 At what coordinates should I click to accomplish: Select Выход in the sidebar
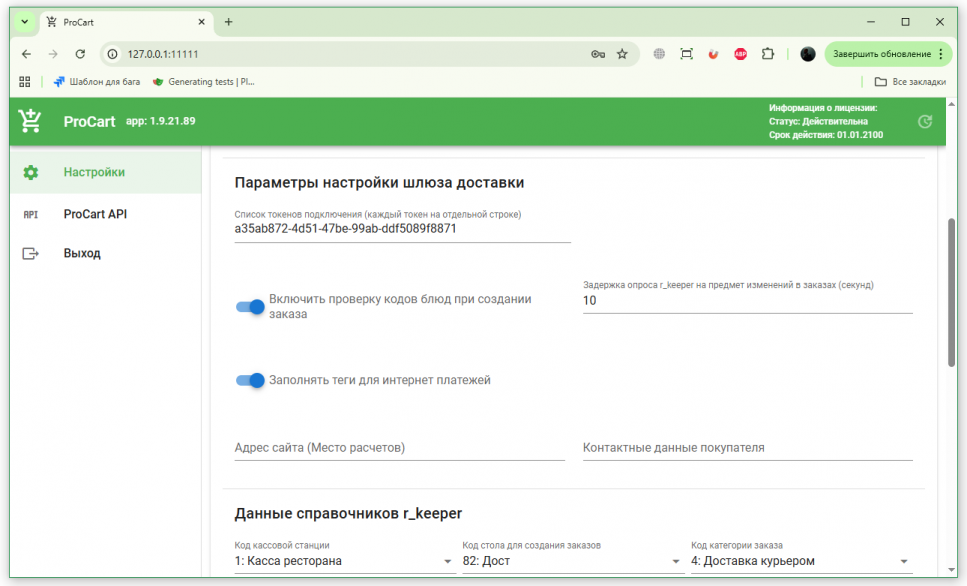(x=82, y=254)
